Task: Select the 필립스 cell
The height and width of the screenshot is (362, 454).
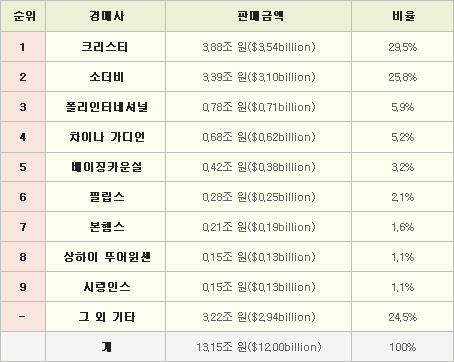Action: click(106, 197)
